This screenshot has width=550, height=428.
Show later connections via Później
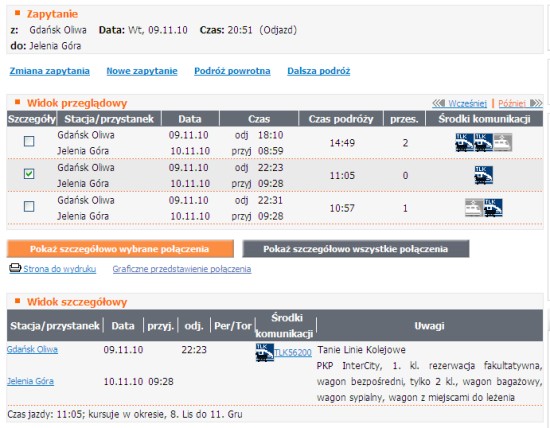(x=512, y=103)
